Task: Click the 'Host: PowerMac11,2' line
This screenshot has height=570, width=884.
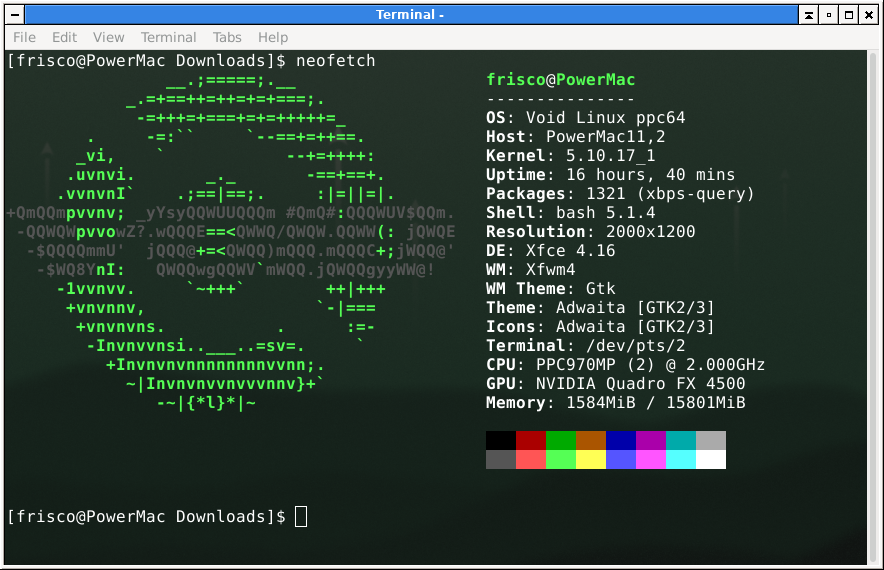Action: tap(576, 137)
